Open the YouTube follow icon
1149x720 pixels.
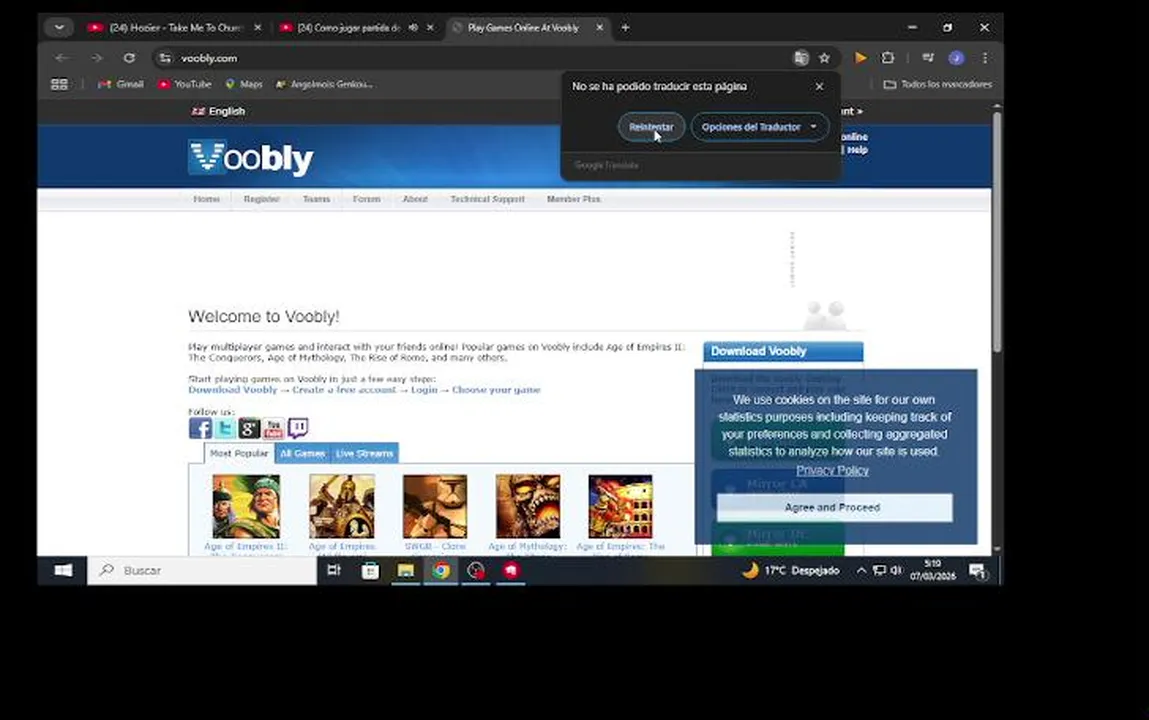[273, 428]
